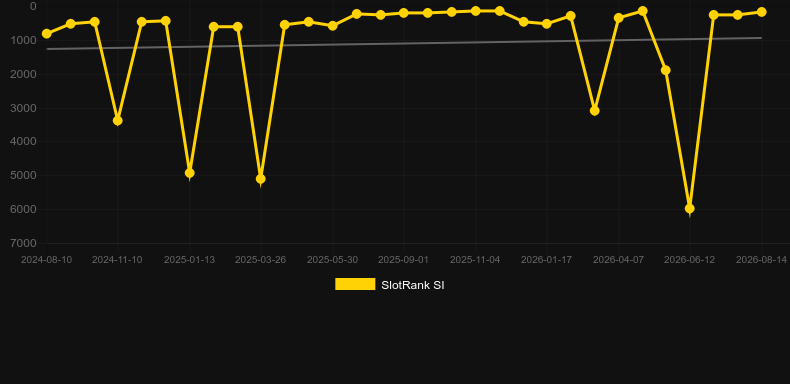
Task: Select the data point at 2025-11-04
Action: click(475, 11)
